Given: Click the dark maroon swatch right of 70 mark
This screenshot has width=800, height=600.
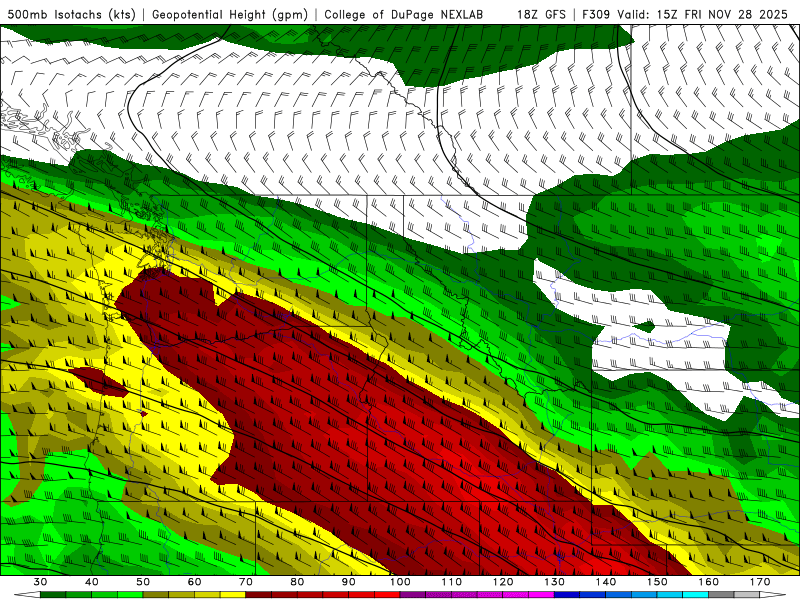Looking at the screenshot, I should coord(258,595).
